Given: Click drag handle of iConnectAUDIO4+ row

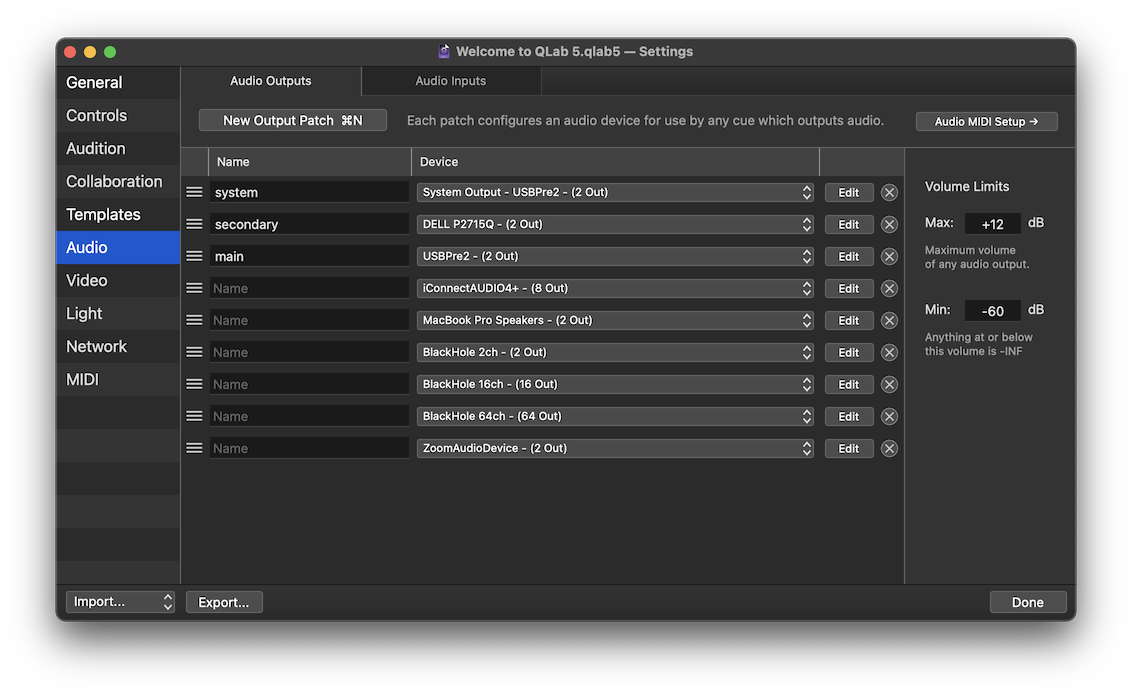Looking at the screenshot, I should coord(194,288).
